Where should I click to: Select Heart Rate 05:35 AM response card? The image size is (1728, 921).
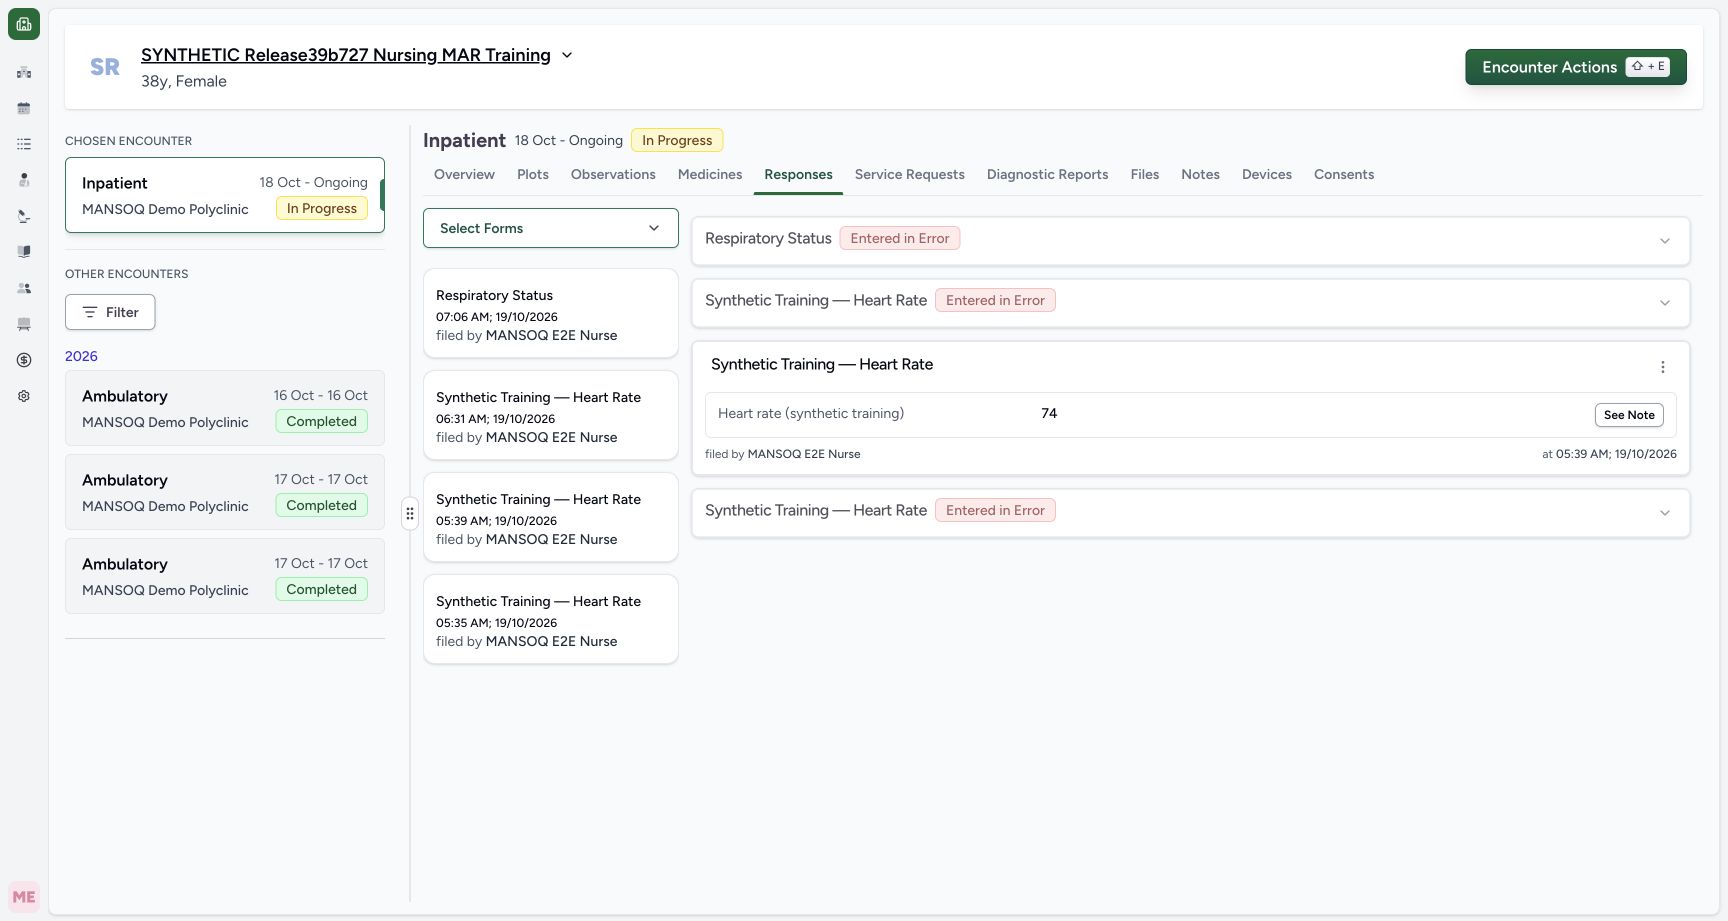551,619
